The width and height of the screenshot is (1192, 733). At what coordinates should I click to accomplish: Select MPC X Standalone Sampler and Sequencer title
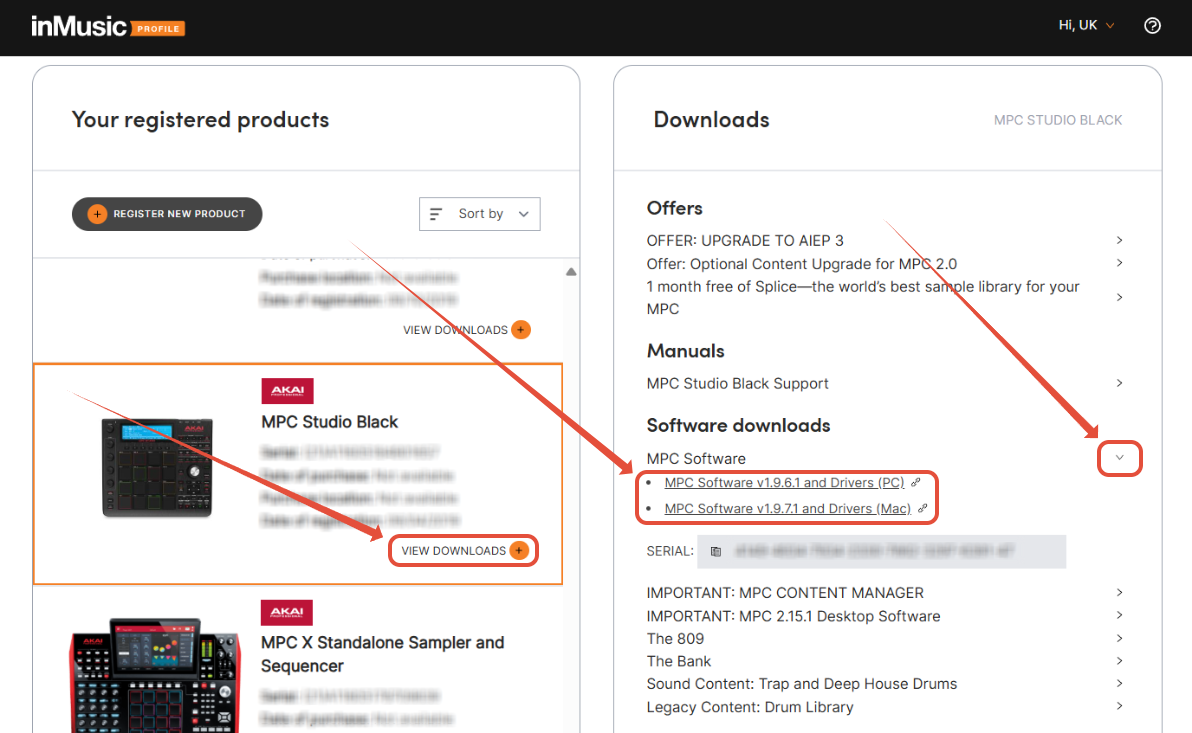pyautogui.click(x=382, y=654)
